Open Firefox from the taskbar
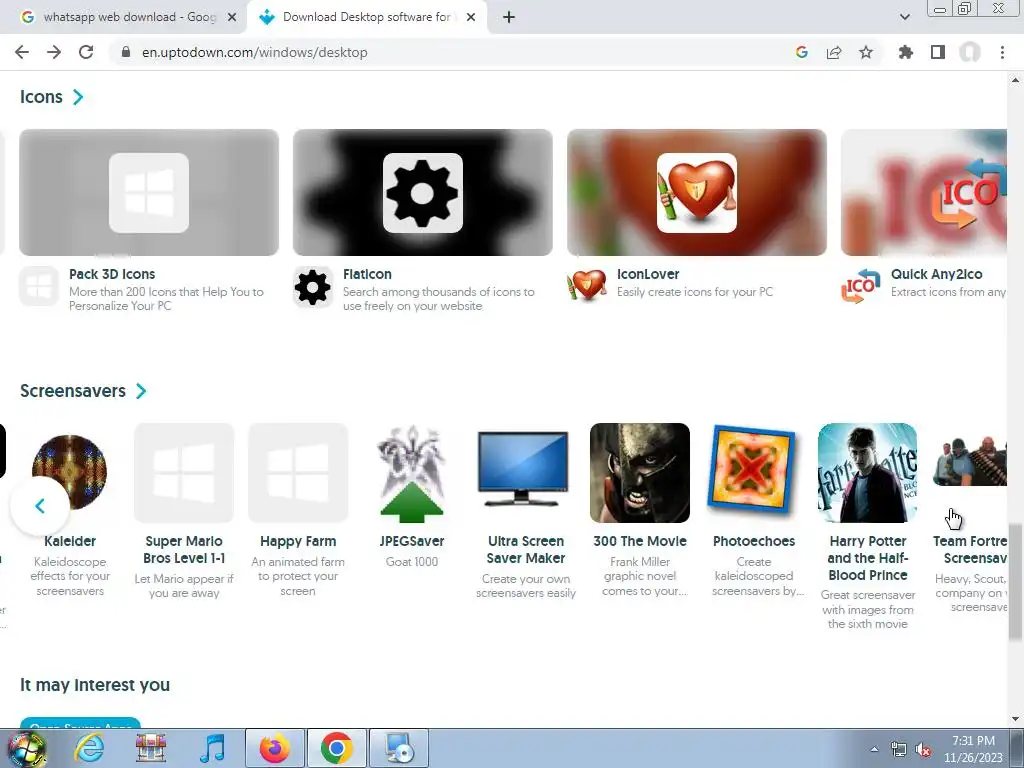 tap(275, 748)
